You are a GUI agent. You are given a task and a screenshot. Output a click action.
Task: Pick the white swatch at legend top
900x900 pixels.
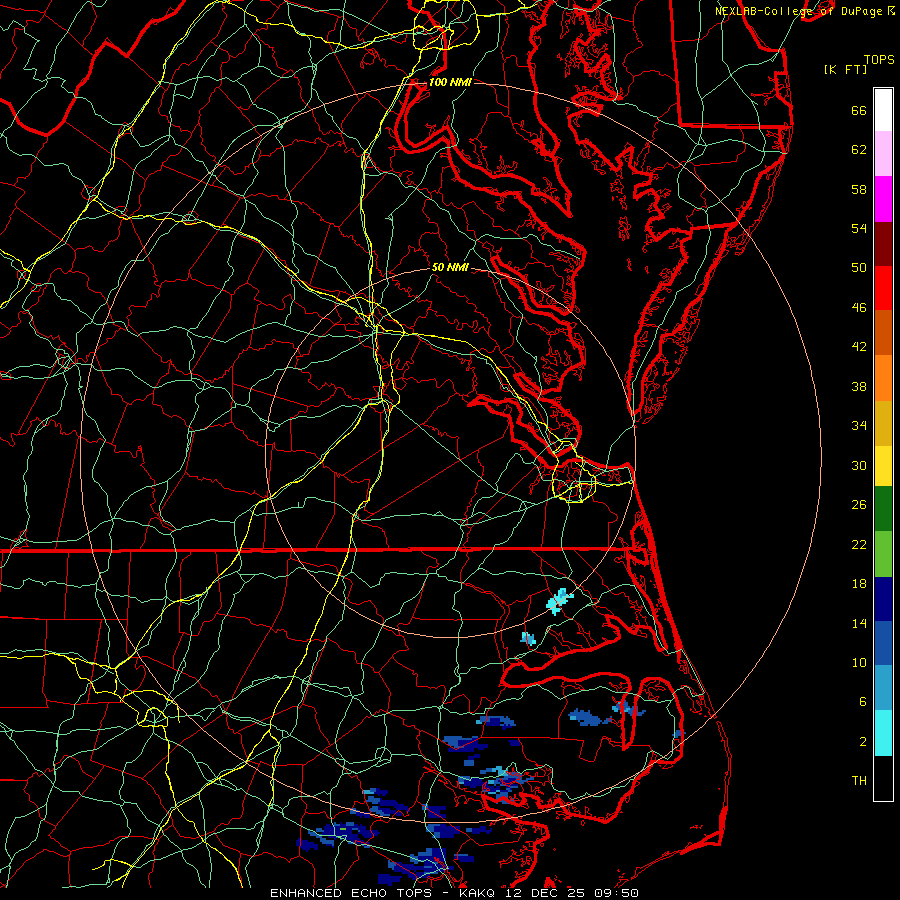click(x=883, y=110)
